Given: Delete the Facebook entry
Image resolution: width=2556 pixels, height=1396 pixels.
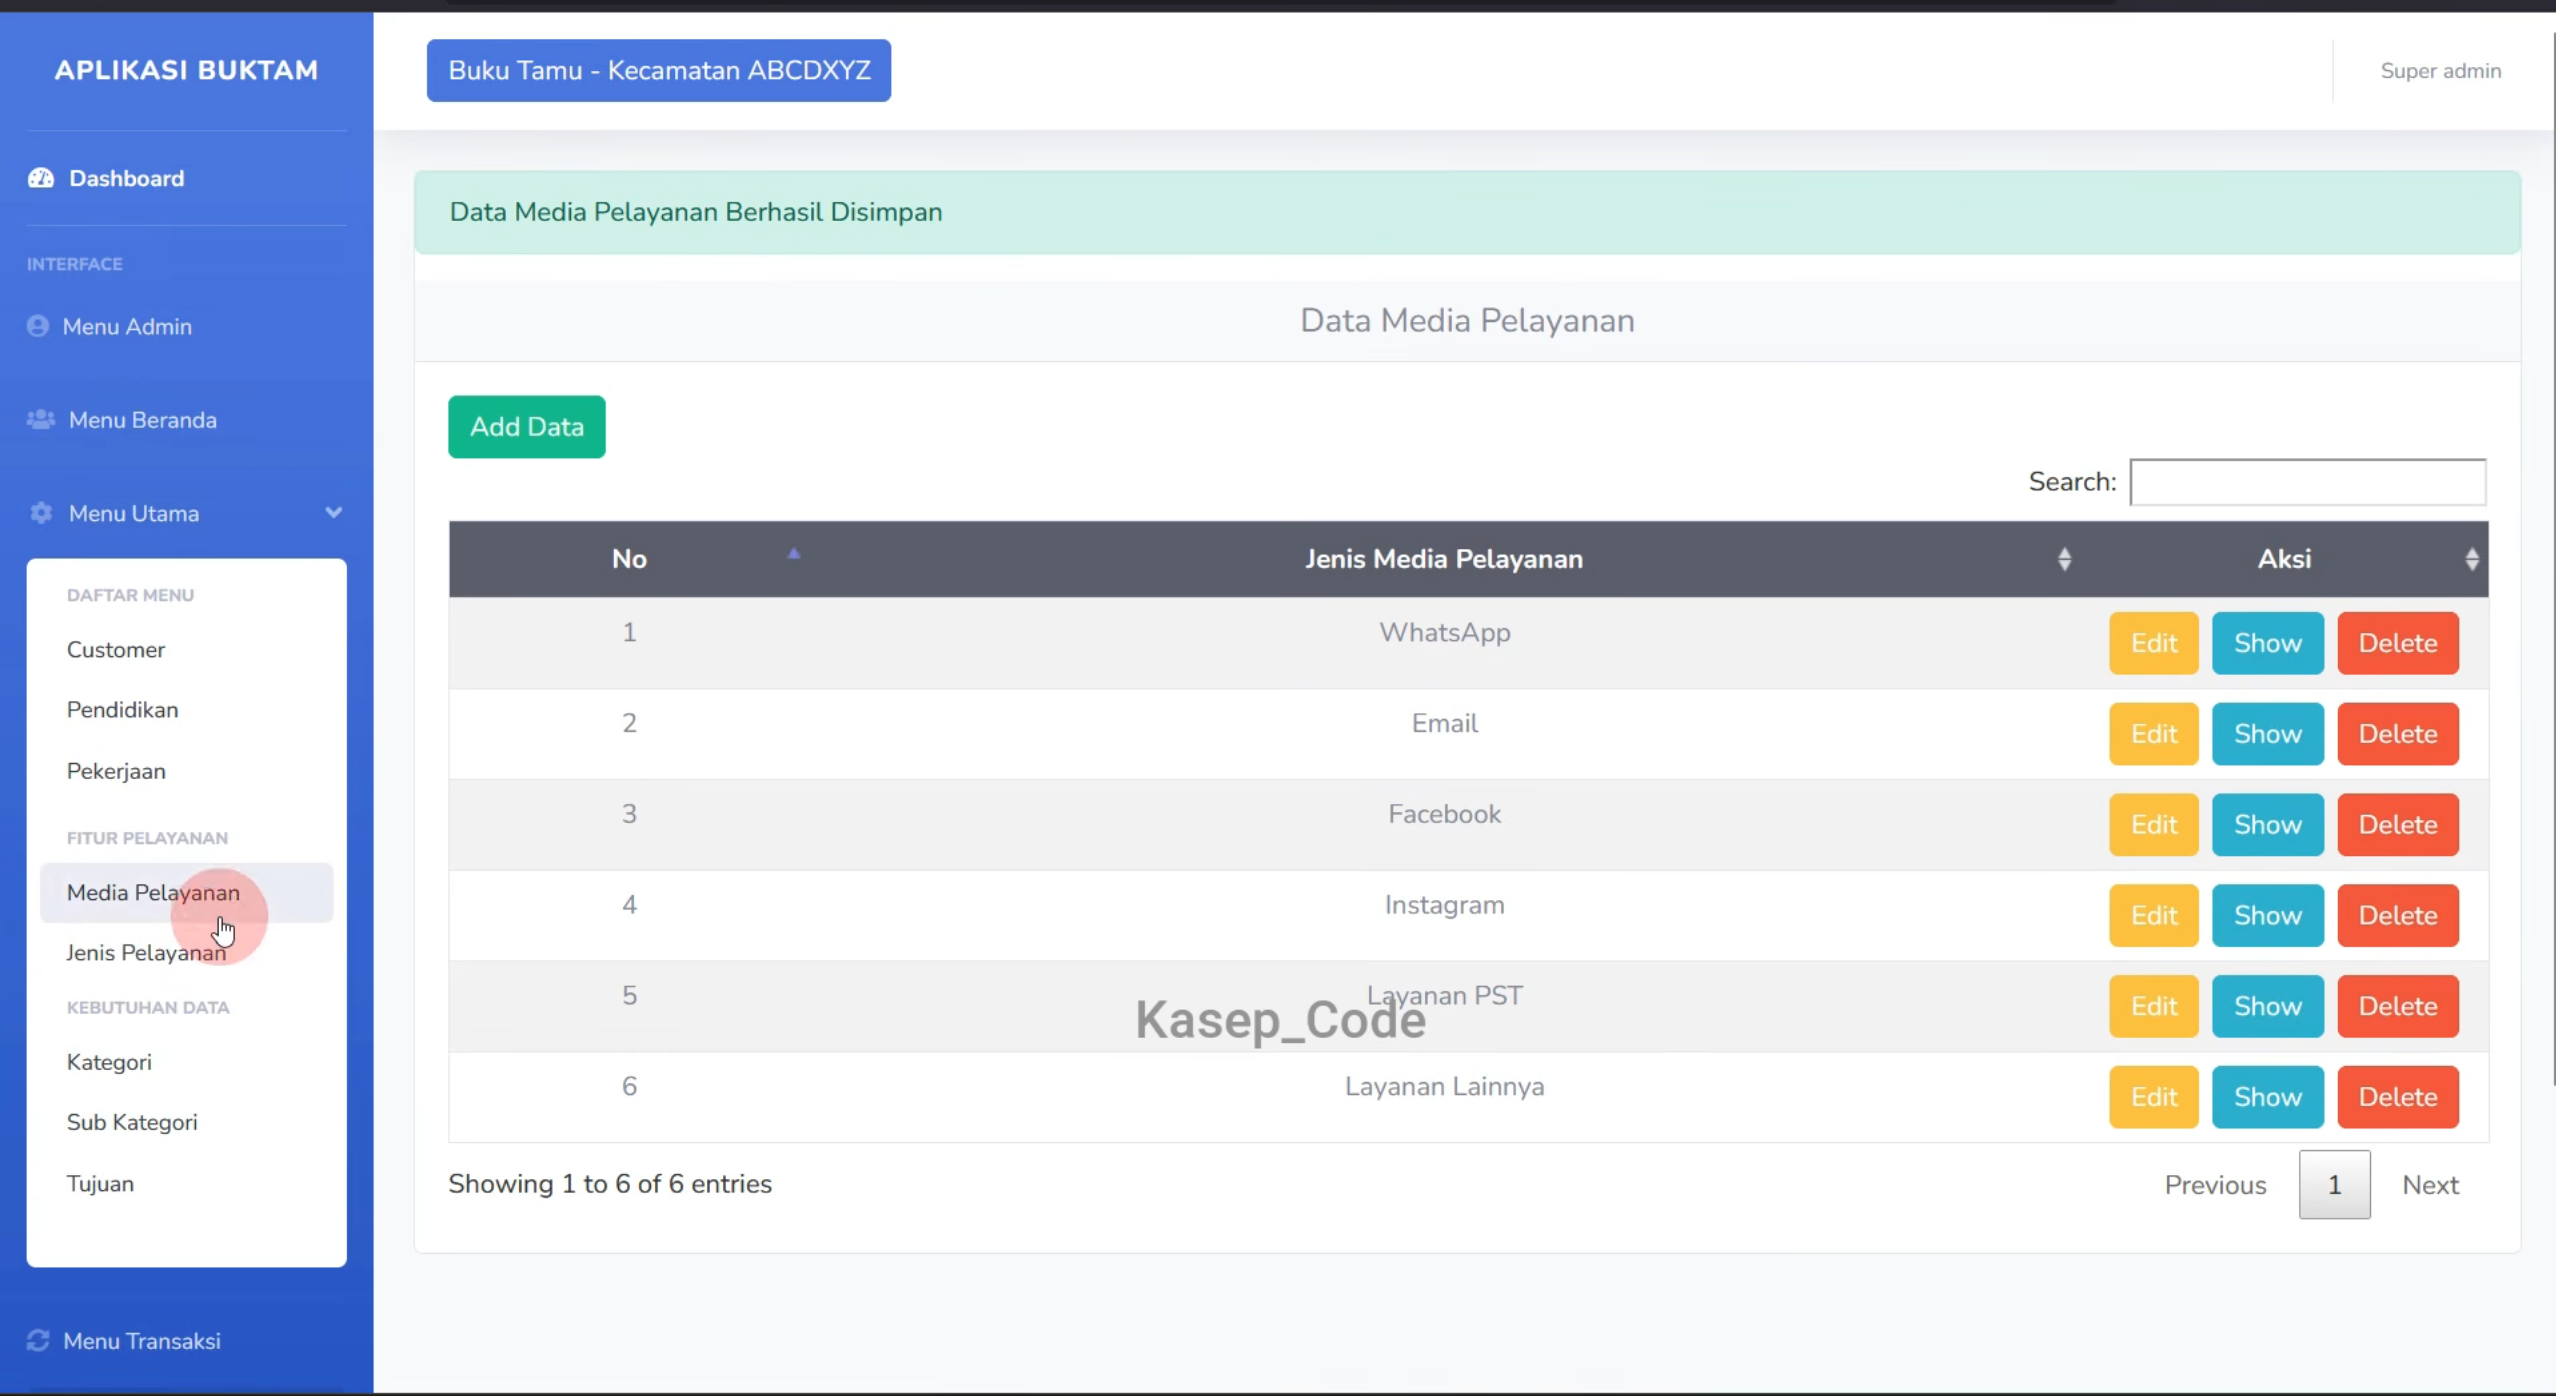Looking at the screenshot, I should [2398, 825].
